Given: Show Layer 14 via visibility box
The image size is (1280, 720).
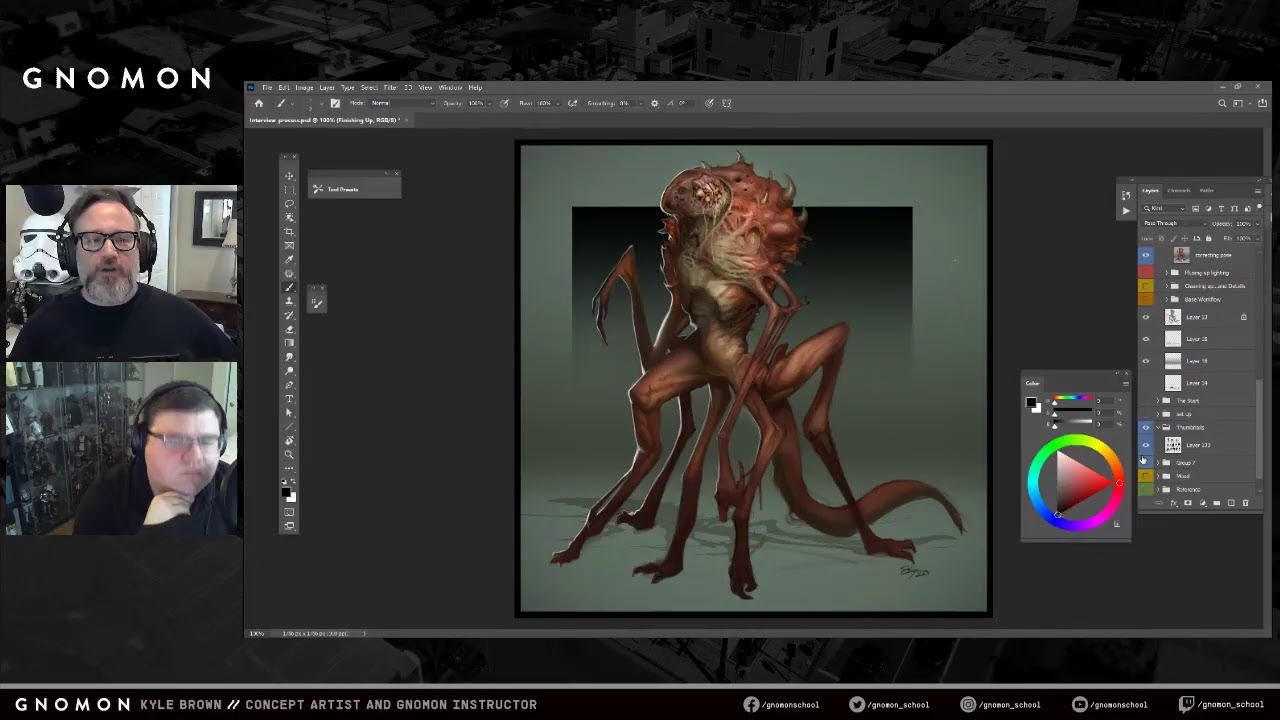Looking at the screenshot, I should tap(1146, 383).
